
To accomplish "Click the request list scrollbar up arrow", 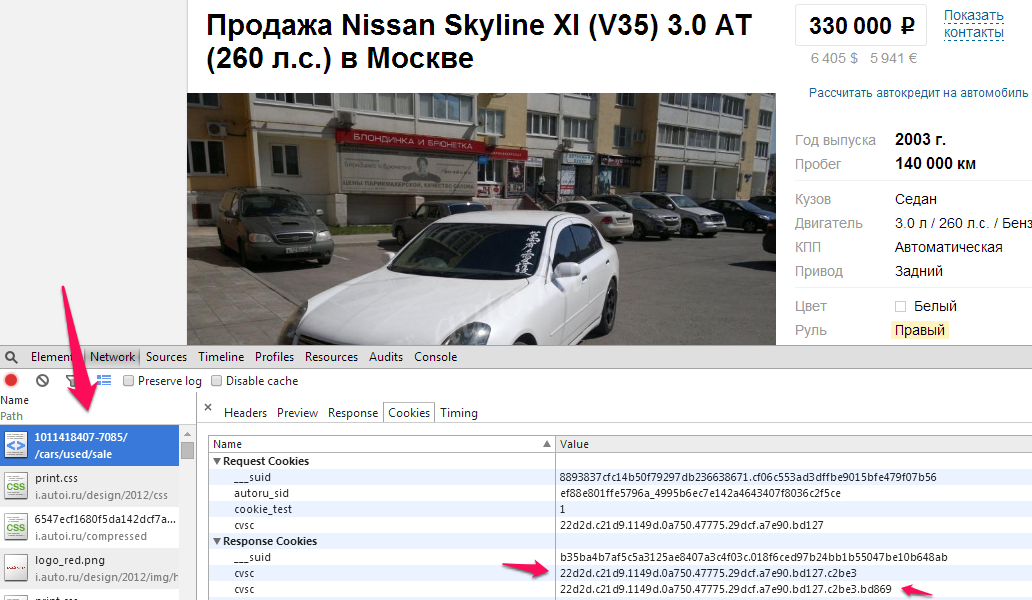I will pos(188,434).
